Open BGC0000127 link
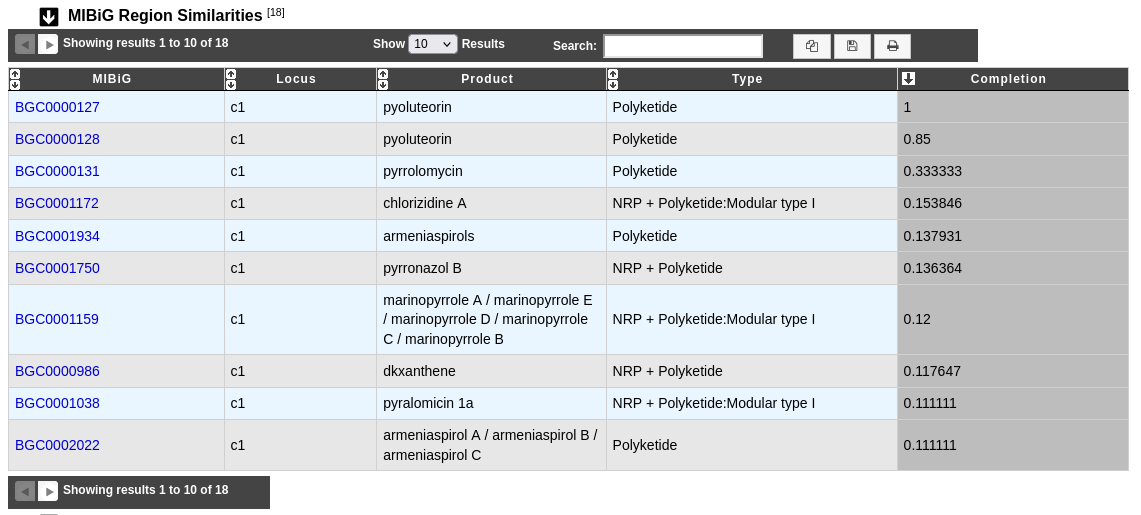1141x515 pixels. click(x=57, y=107)
